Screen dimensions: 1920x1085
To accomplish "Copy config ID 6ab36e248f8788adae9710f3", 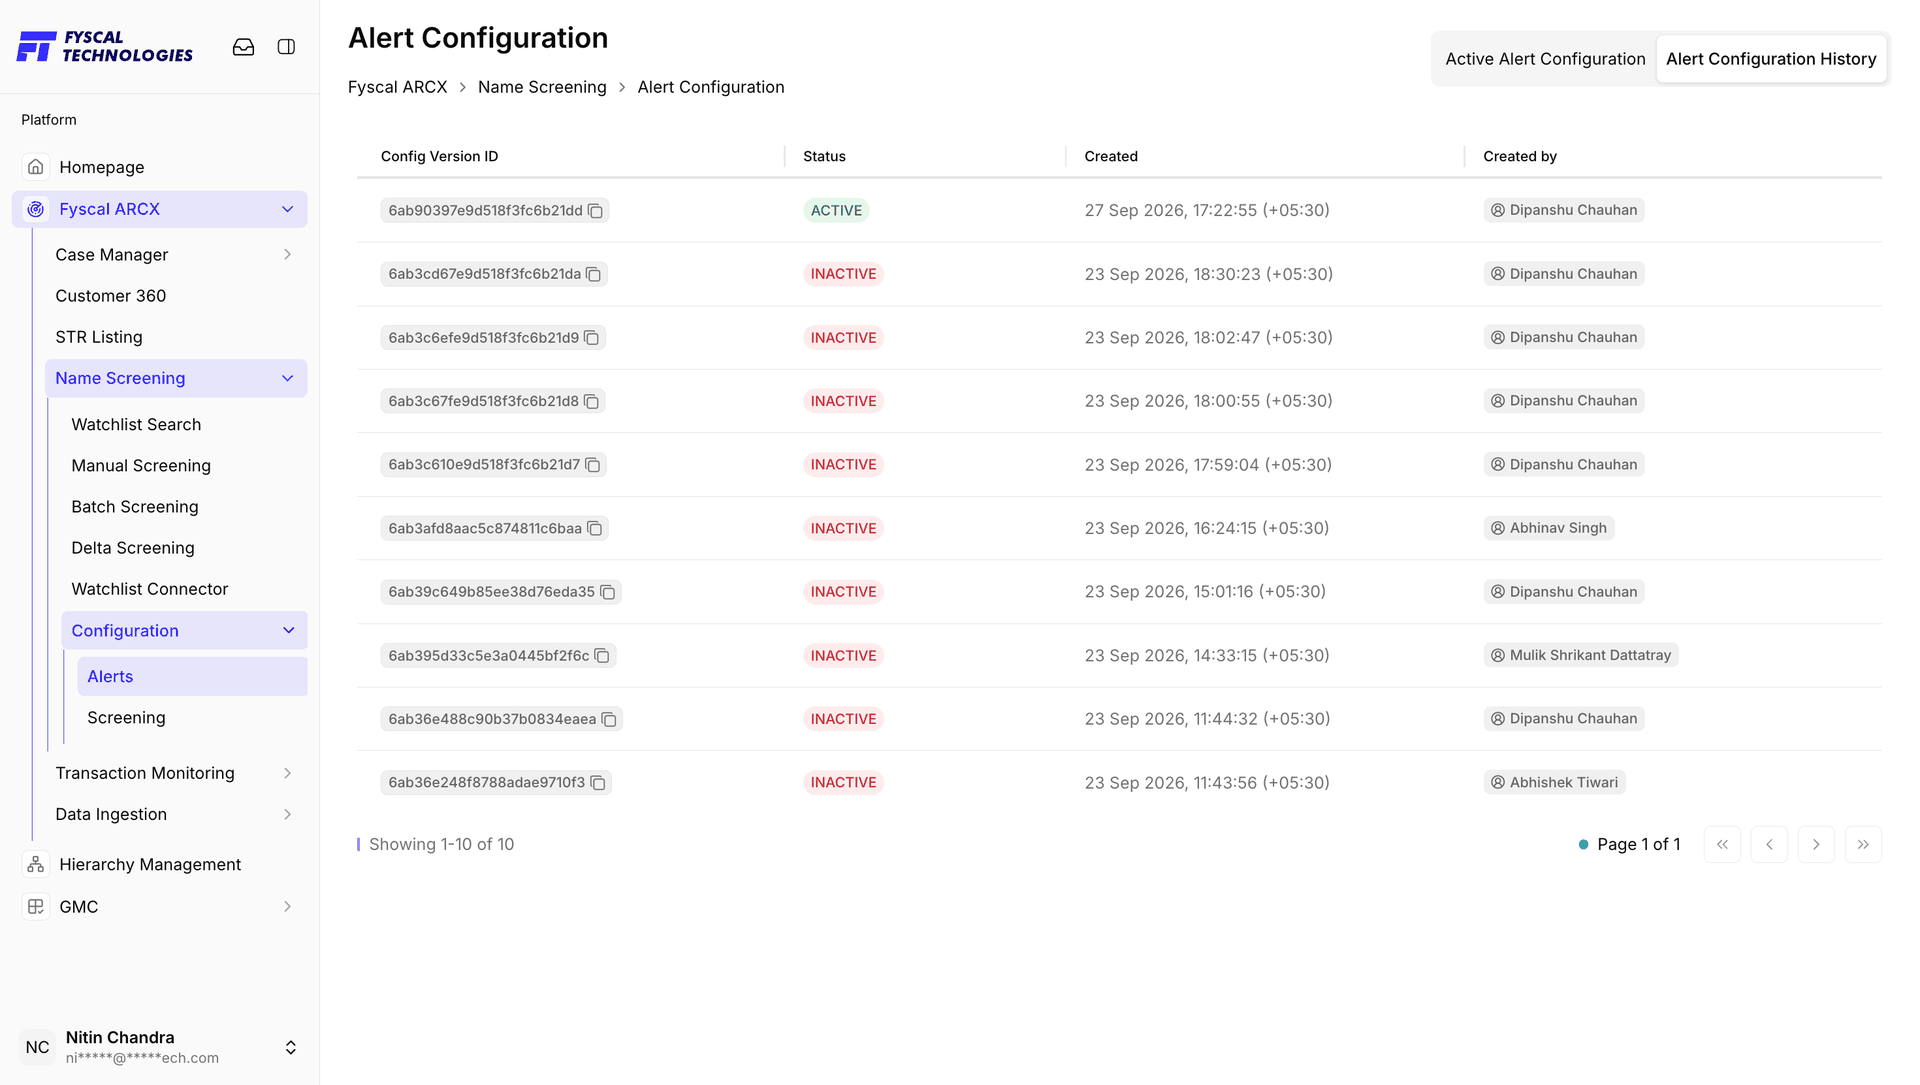I will (x=598, y=783).
